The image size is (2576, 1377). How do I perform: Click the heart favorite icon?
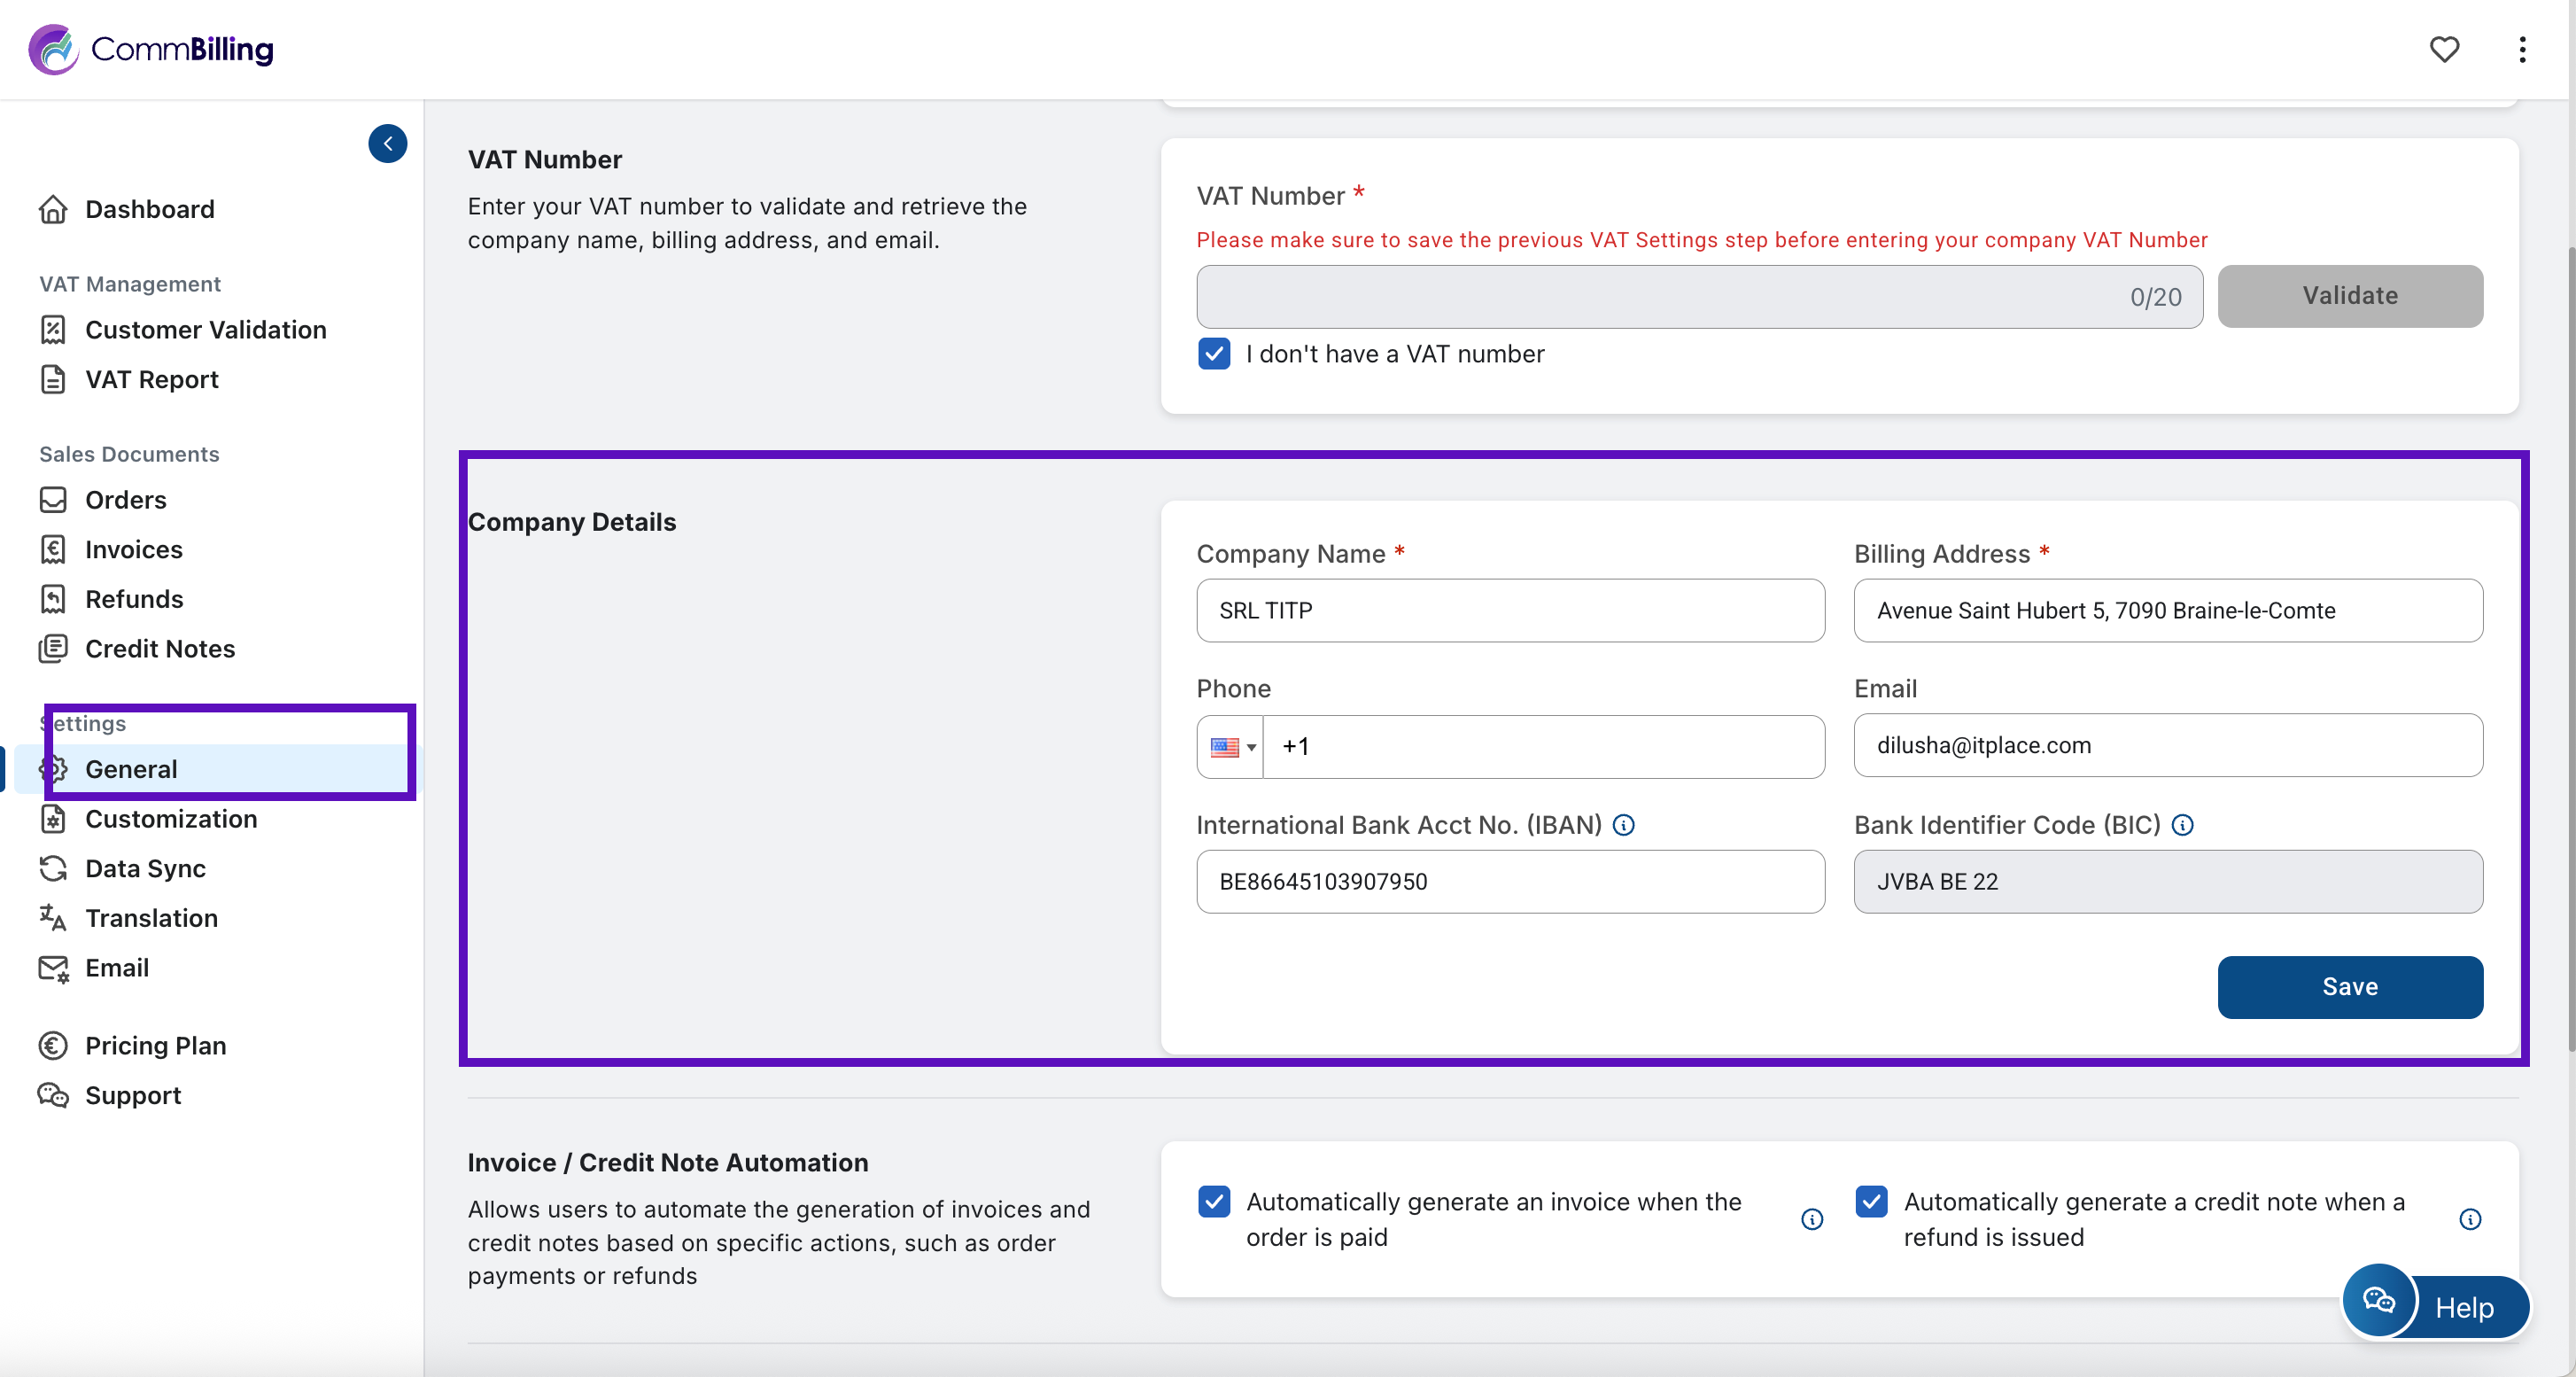coord(2443,49)
